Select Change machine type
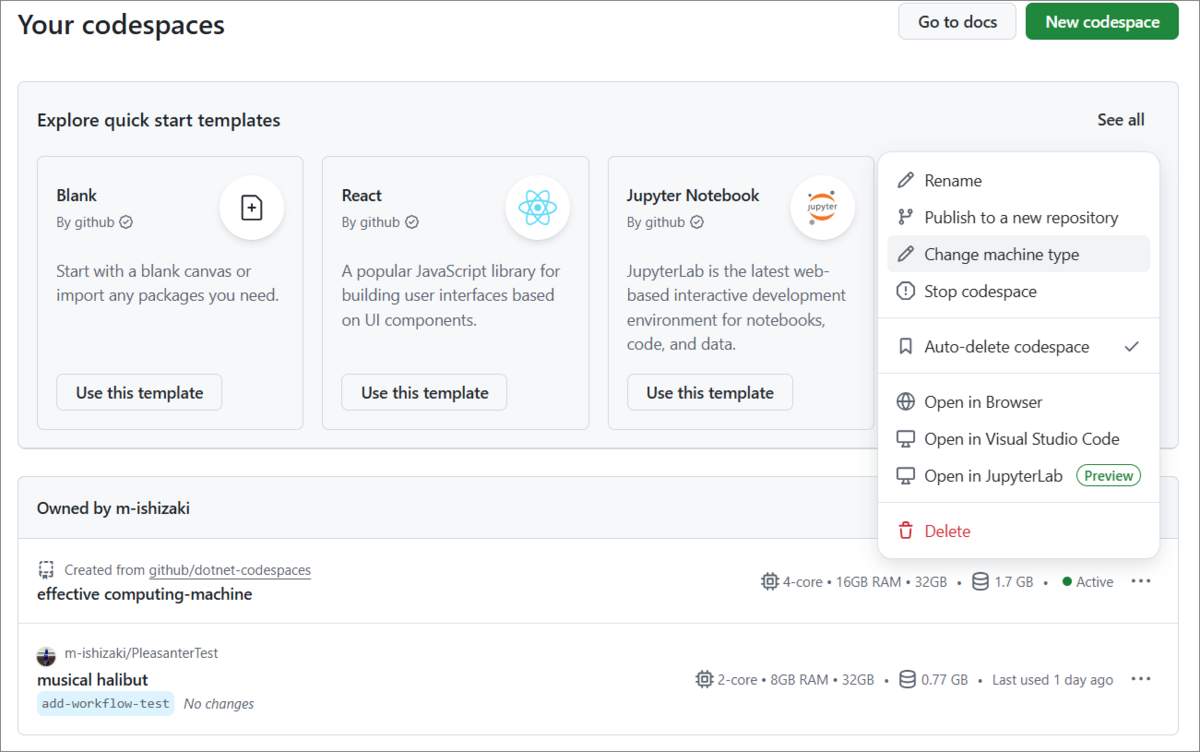The height and width of the screenshot is (752, 1200). tap(1018, 254)
